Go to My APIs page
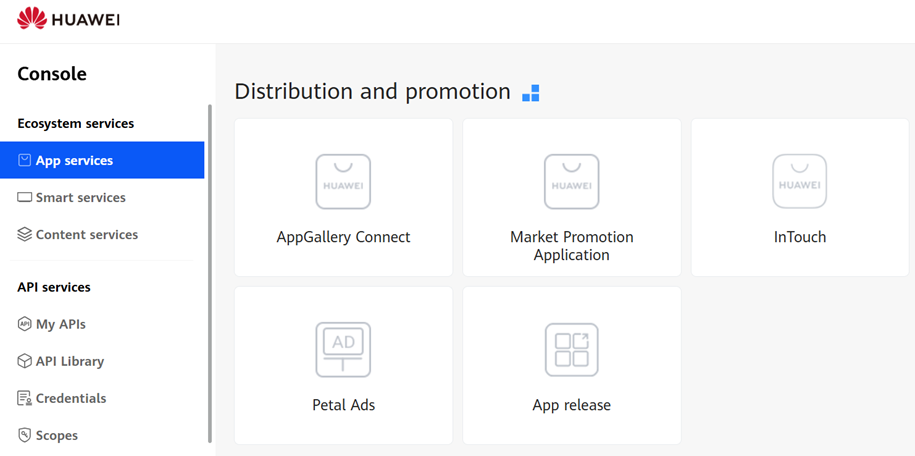 tap(60, 324)
